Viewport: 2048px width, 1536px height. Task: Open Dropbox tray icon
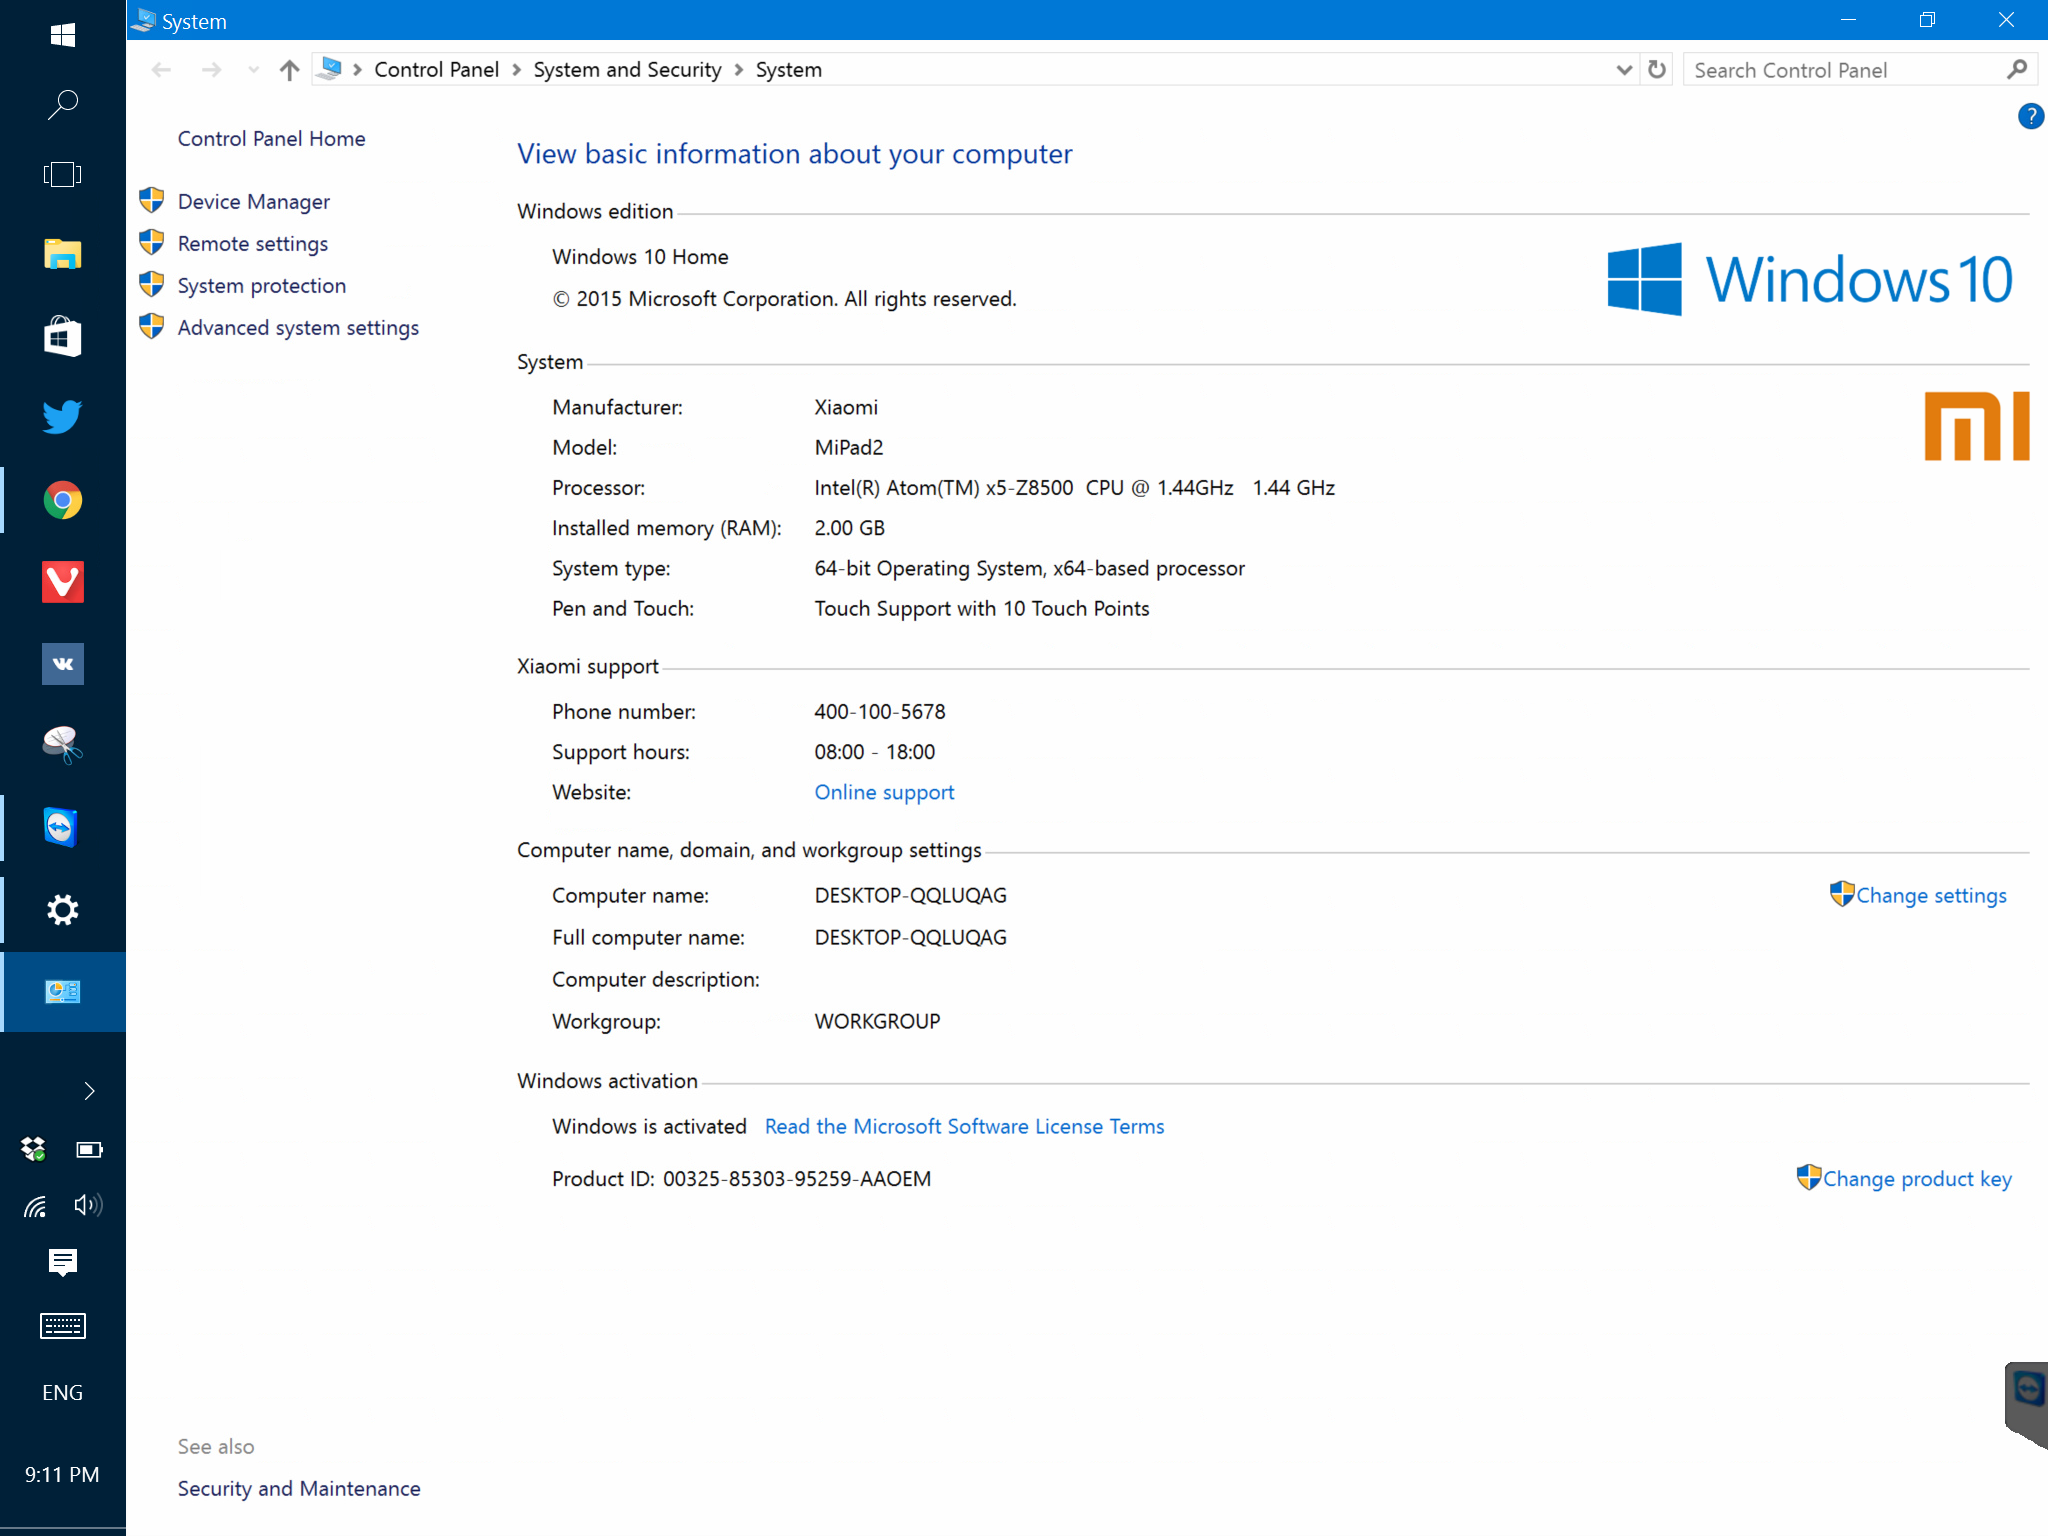pos(34,1149)
